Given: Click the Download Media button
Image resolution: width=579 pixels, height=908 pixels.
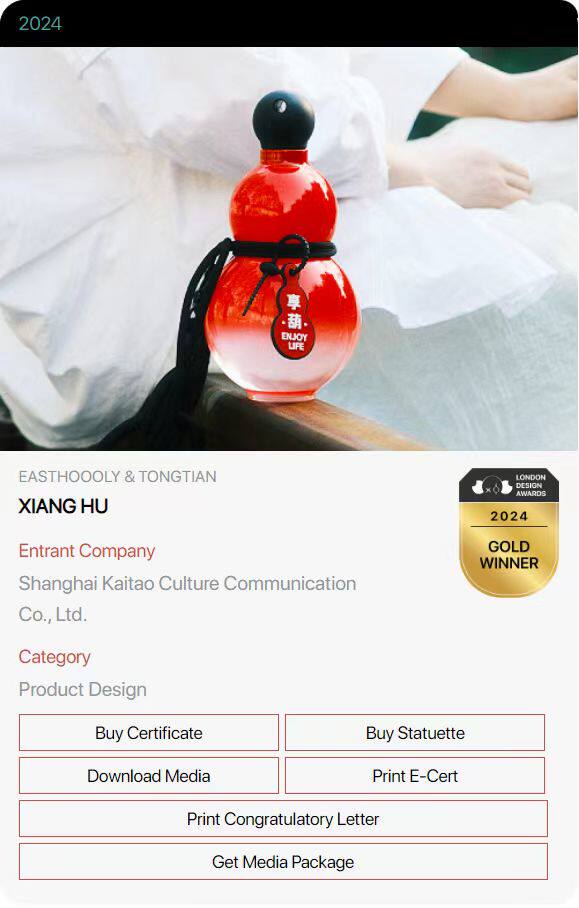Looking at the screenshot, I should coord(149,775).
